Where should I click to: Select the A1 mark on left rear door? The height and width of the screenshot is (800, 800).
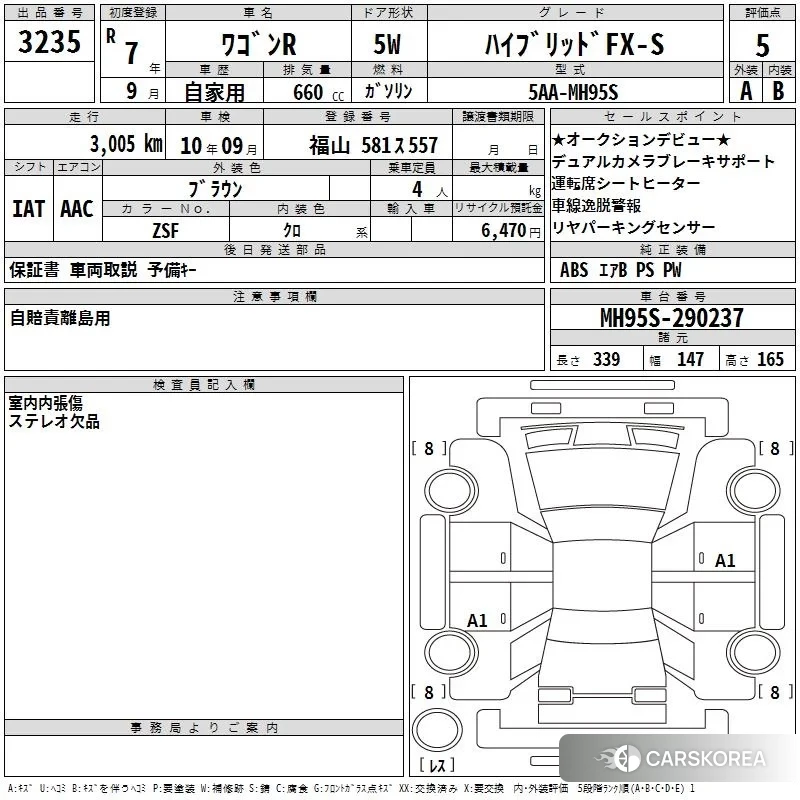(x=477, y=620)
